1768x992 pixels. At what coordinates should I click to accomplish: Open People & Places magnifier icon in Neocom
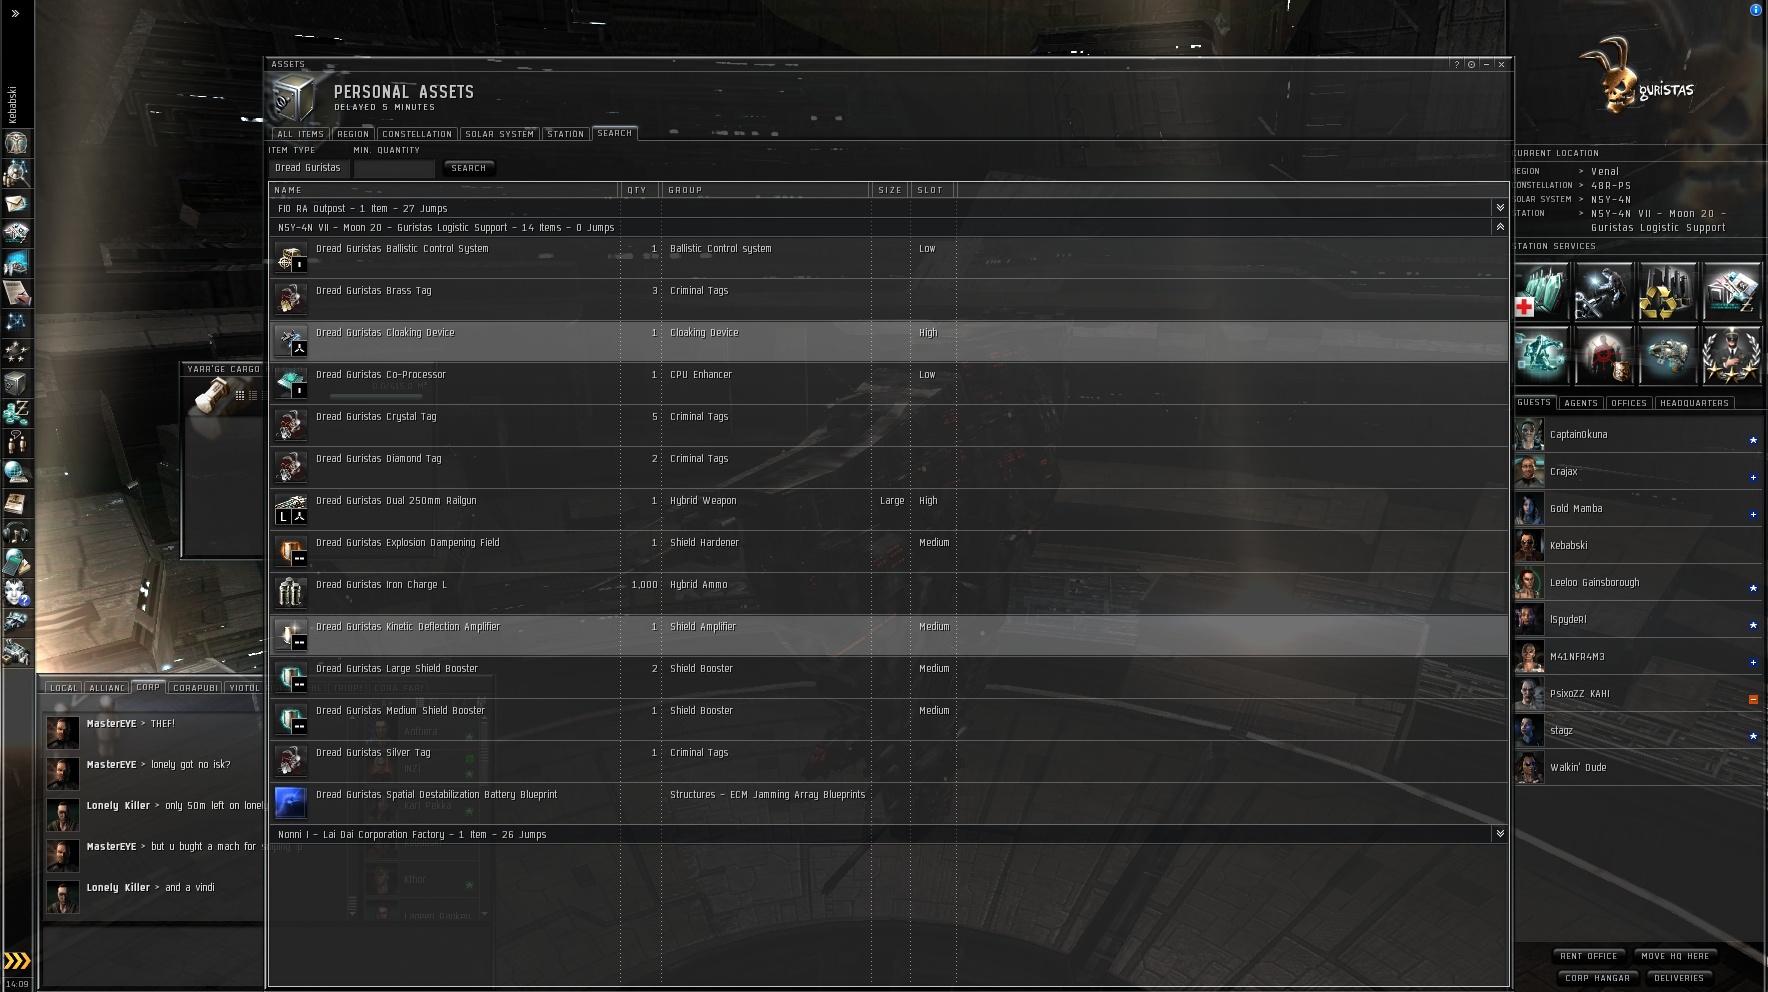(16, 173)
